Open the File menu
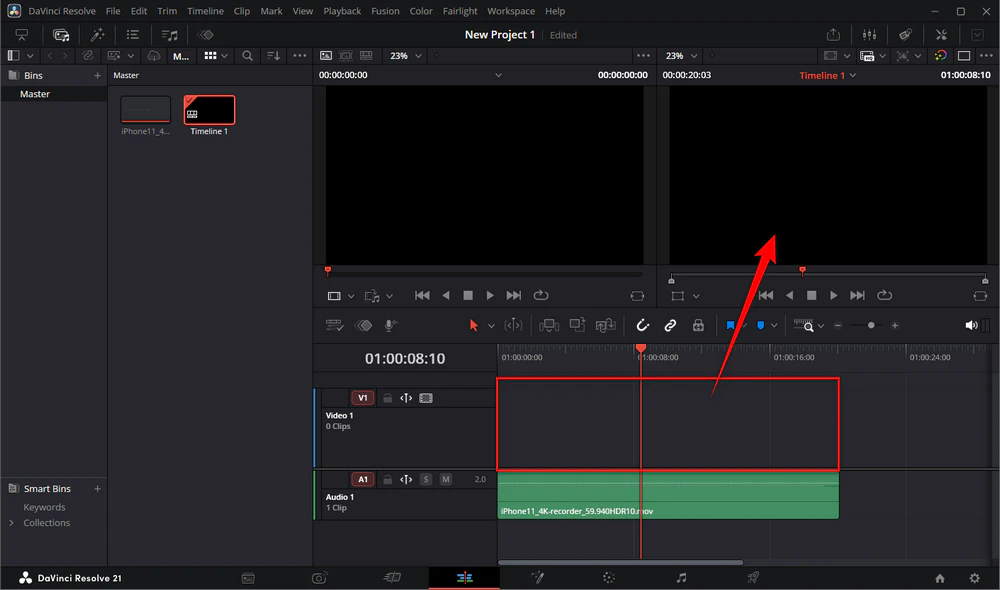Screen dimensions: 1000x590 [x=113, y=11]
